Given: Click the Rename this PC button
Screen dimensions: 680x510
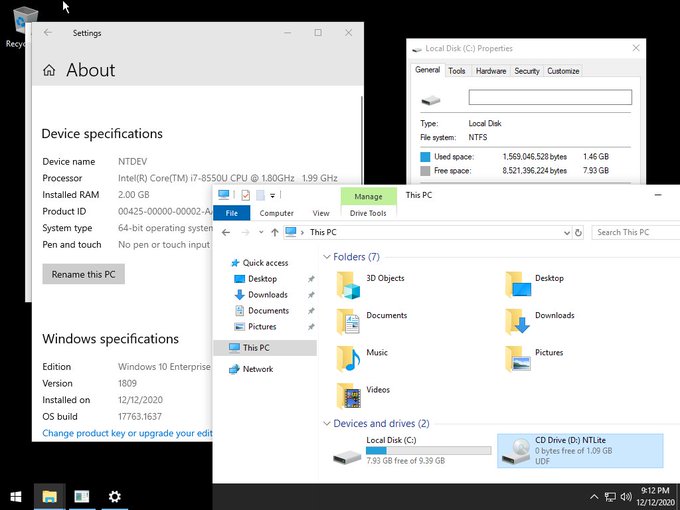Looking at the screenshot, I should [x=84, y=274].
